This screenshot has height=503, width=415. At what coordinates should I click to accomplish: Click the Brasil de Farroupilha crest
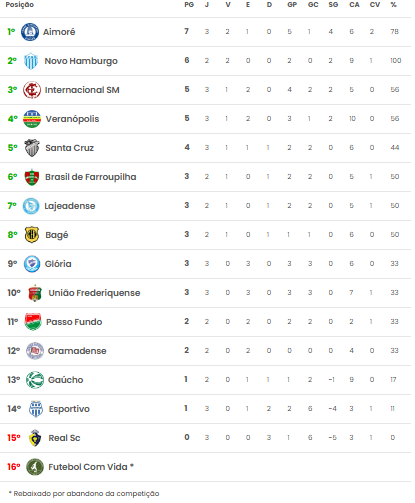[32, 177]
